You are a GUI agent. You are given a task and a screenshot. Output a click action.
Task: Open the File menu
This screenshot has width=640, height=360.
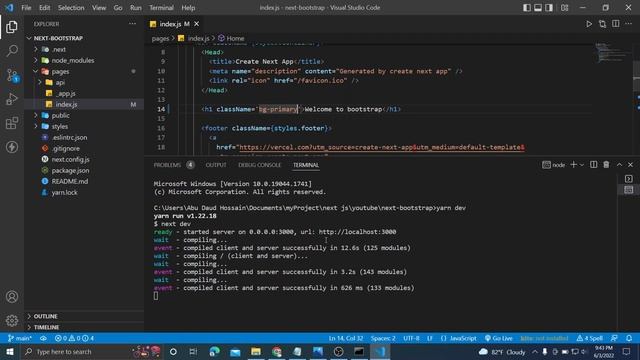[x=26, y=8]
